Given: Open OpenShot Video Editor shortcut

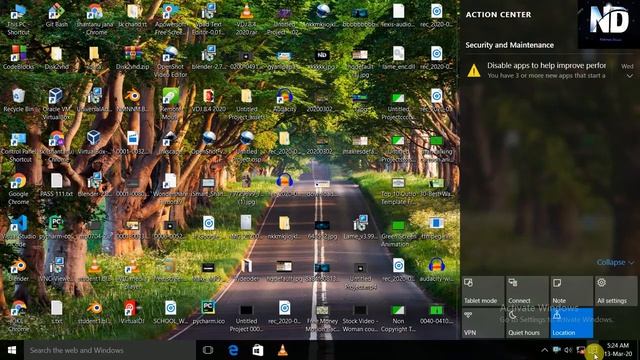Looking at the screenshot, I should [171, 61].
